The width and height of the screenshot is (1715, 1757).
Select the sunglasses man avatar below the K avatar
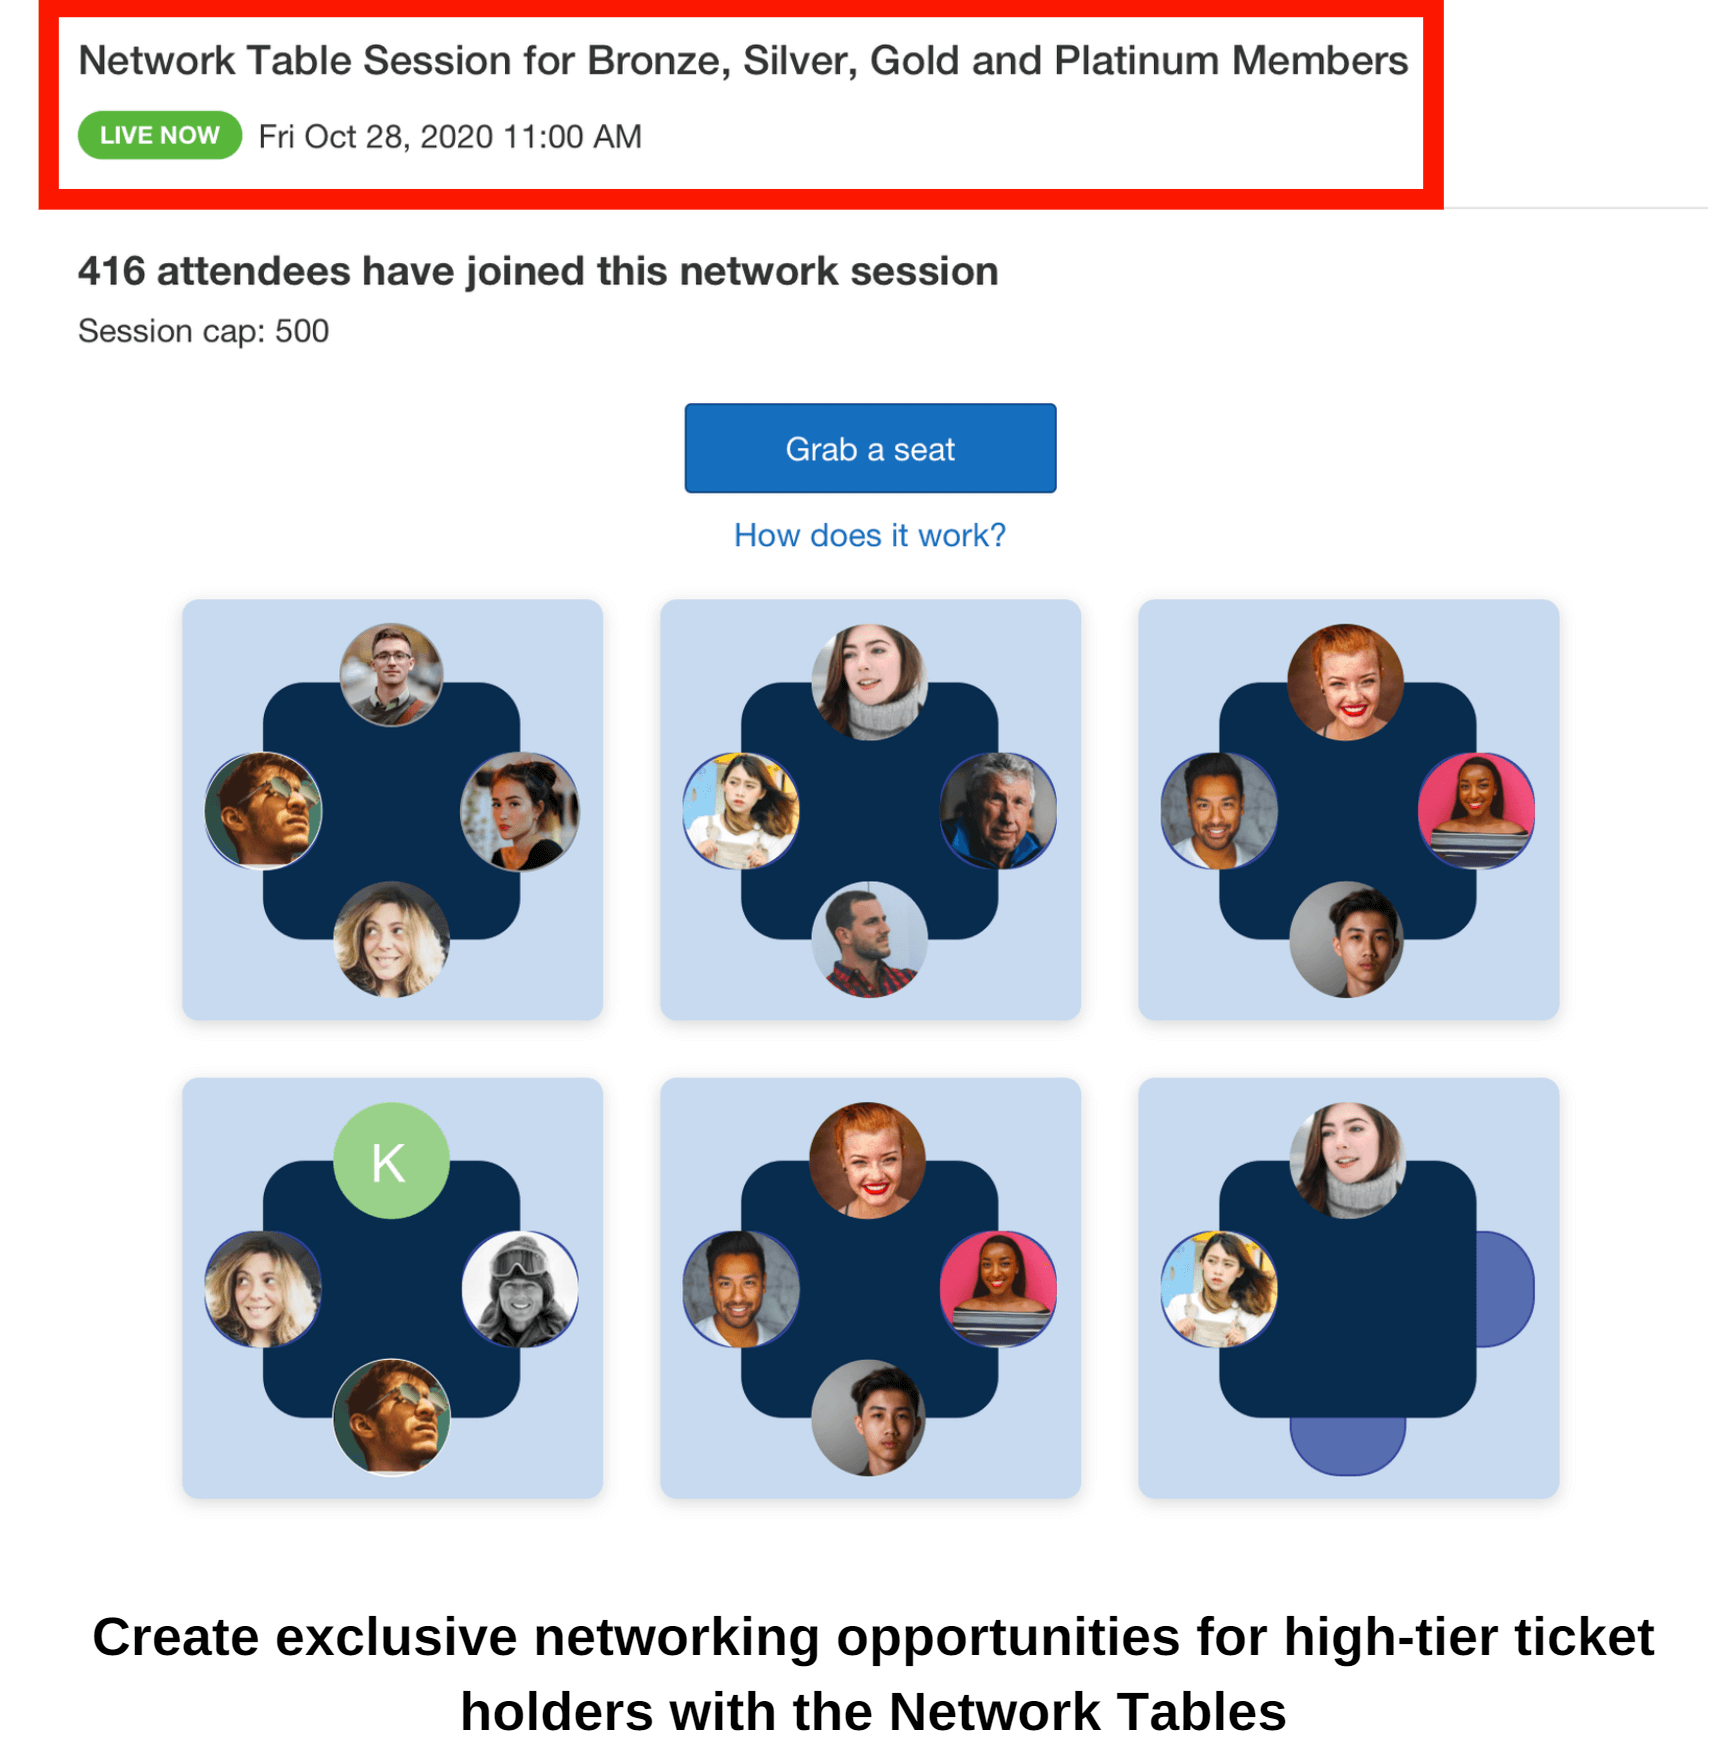pos(391,1416)
